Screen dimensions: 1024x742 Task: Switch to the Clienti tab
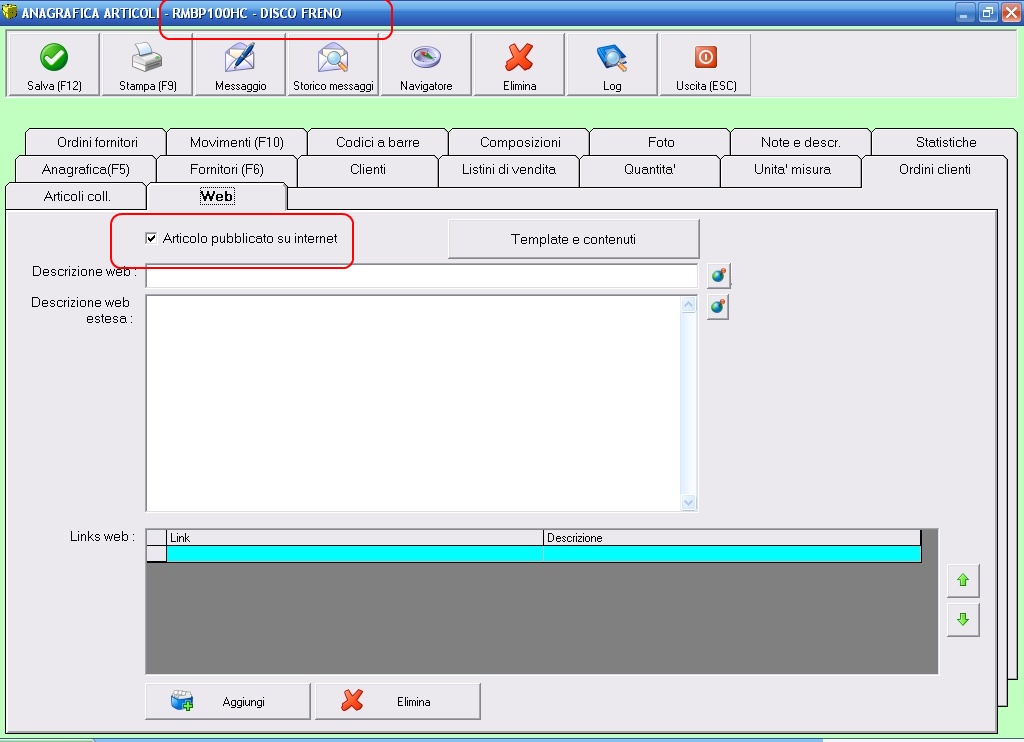[368, 170]
